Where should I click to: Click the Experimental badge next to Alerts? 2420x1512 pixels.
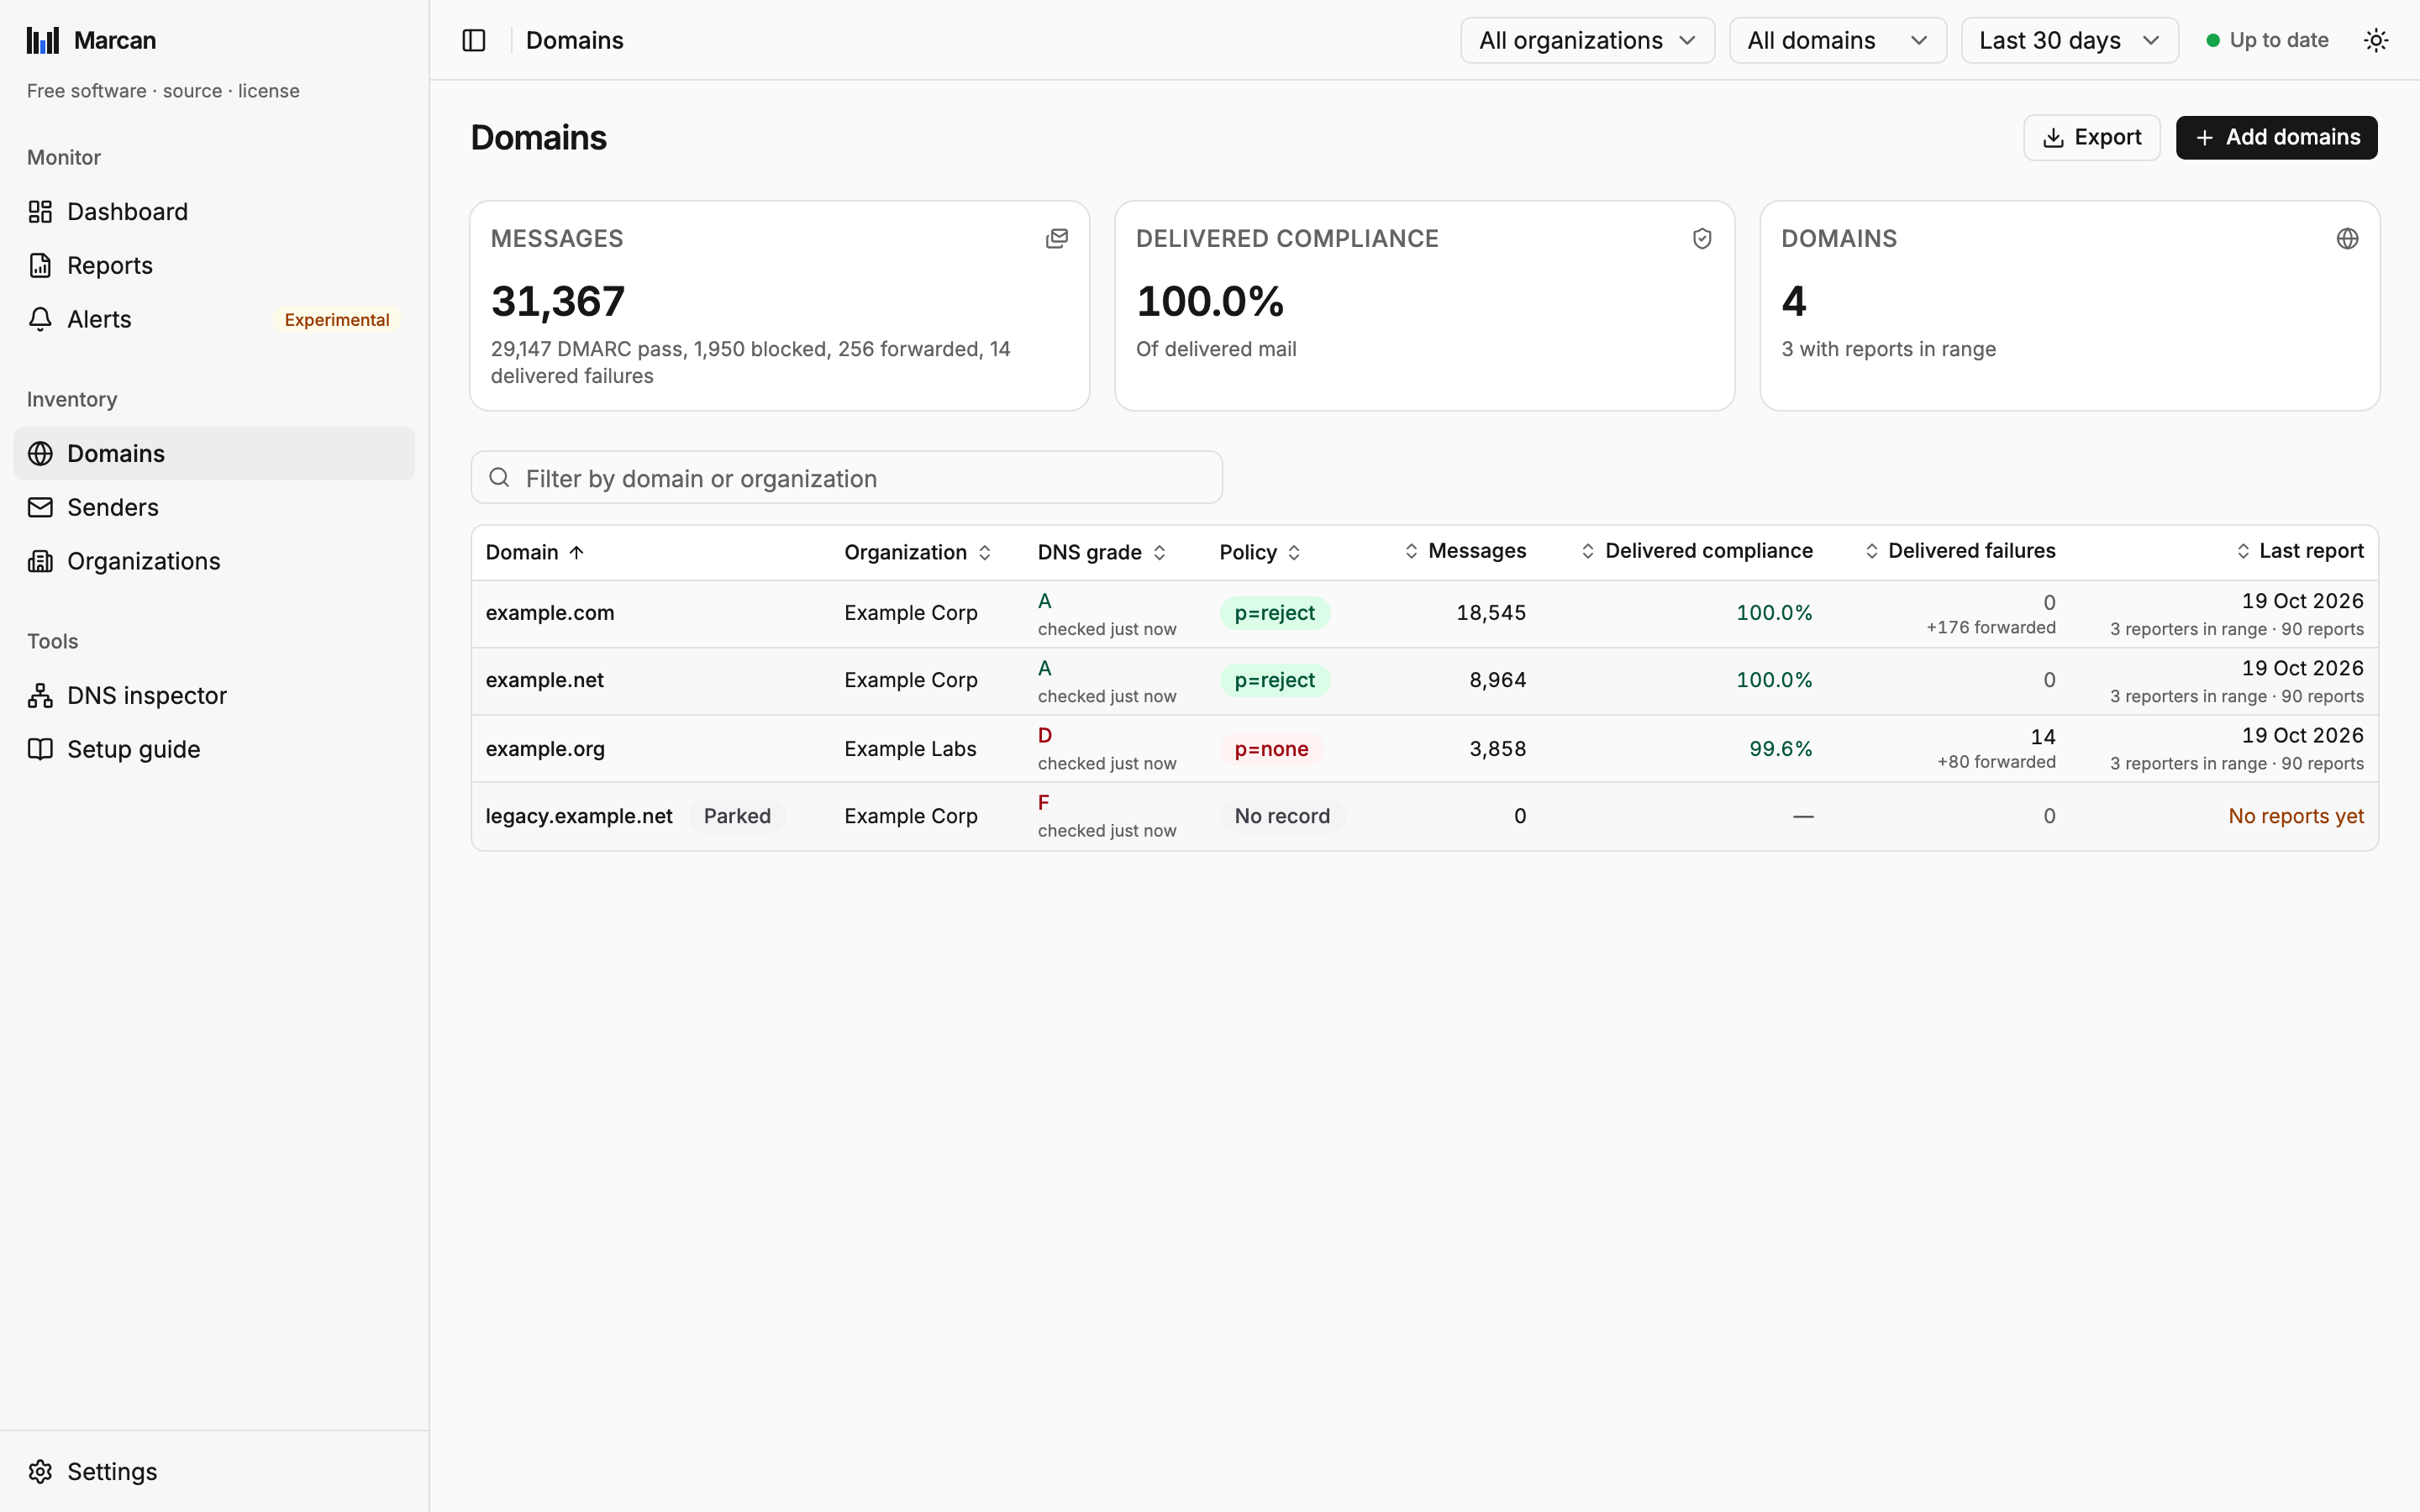coord(337,319)
